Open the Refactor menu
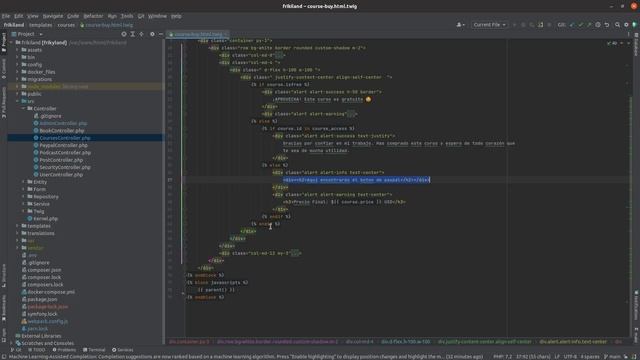The height and width of the screenshot is (360, 640). [x=93, y=16]
